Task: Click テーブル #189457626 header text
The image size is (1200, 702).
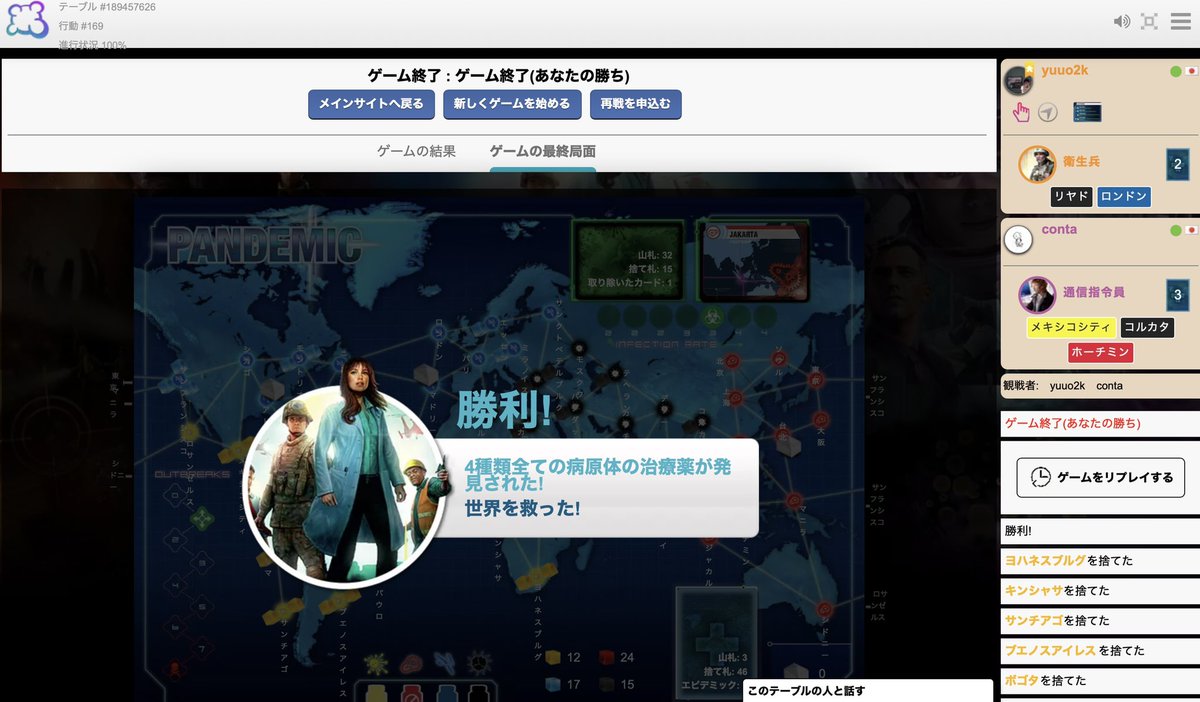Action: point(107,7)
